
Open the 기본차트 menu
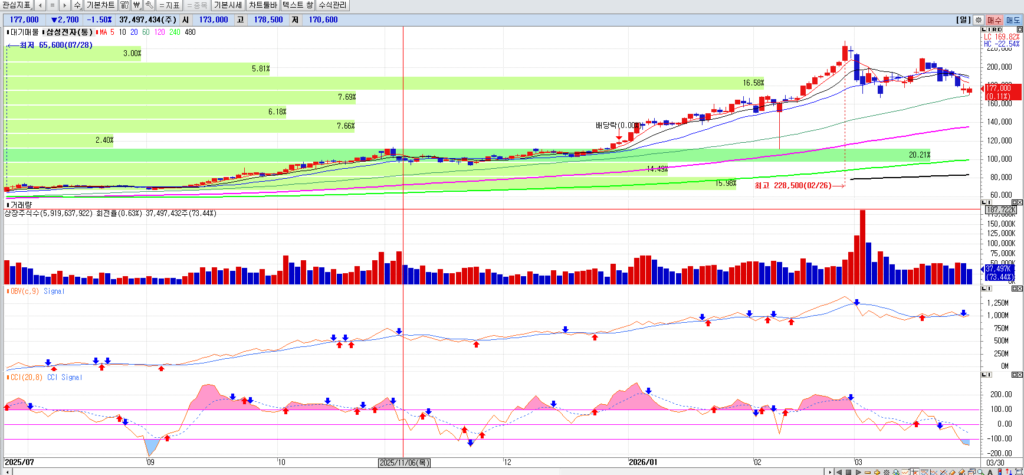(101, 5)
